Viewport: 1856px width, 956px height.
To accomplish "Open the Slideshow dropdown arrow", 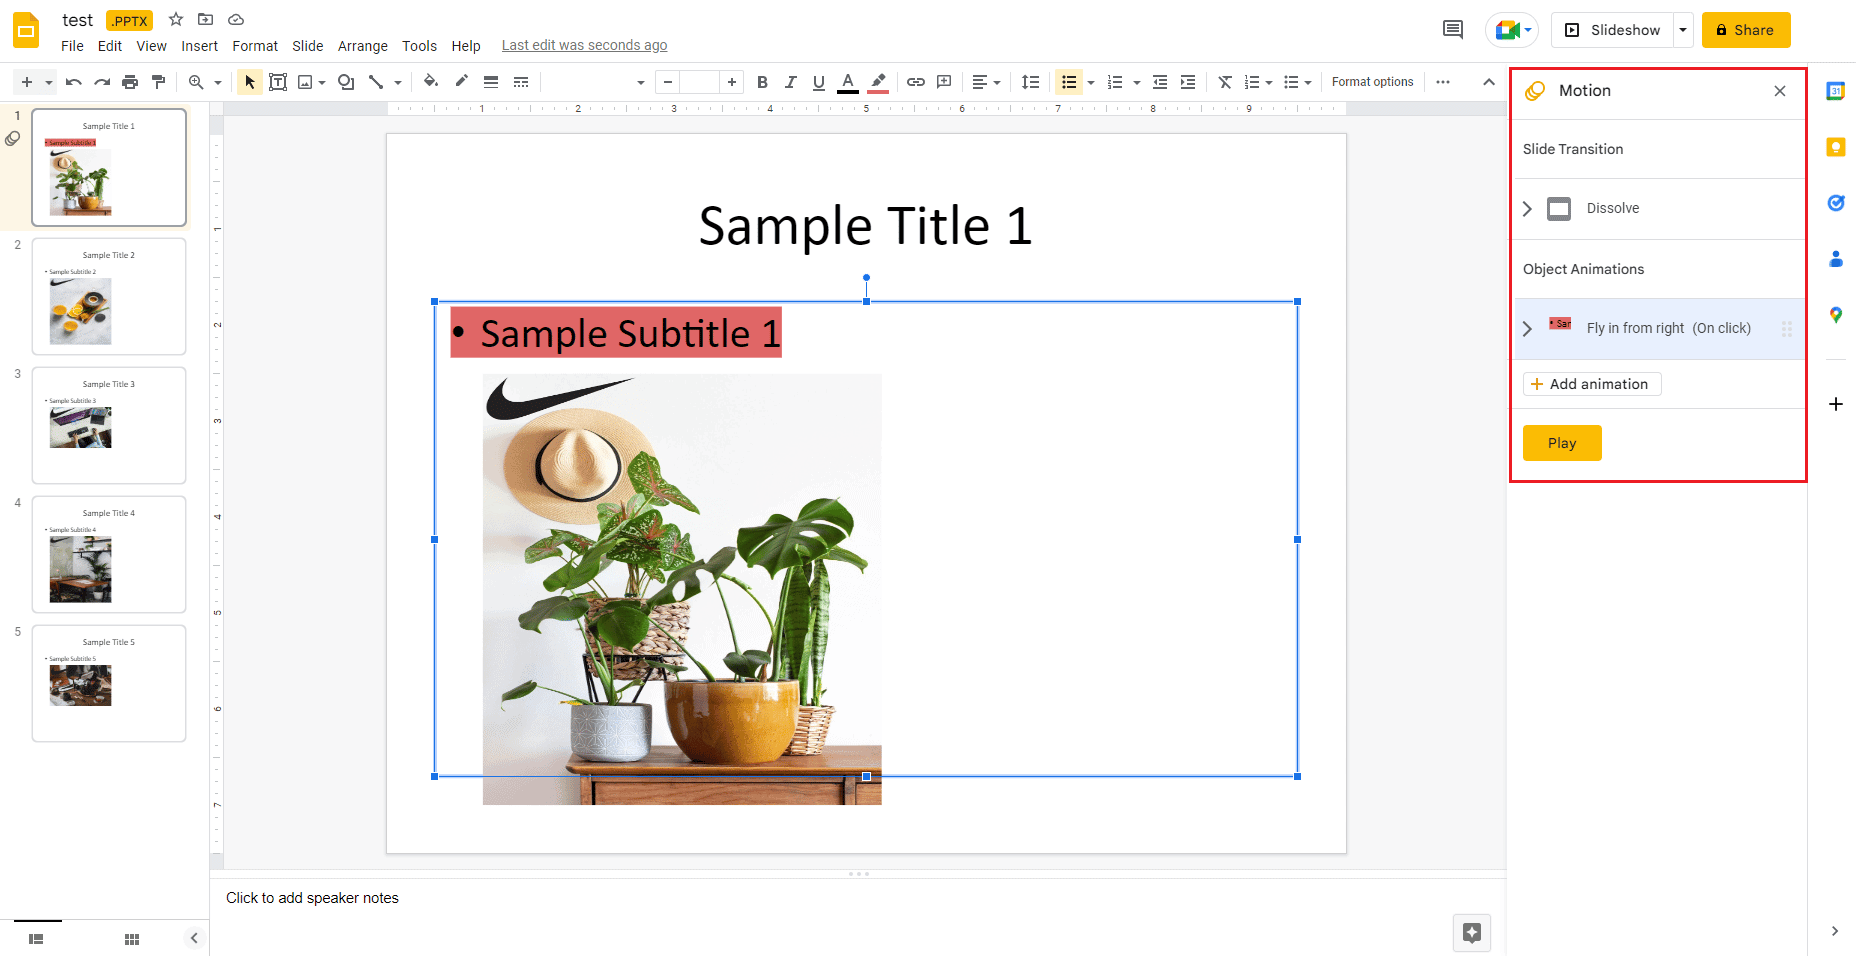I will click(1682, 30).
